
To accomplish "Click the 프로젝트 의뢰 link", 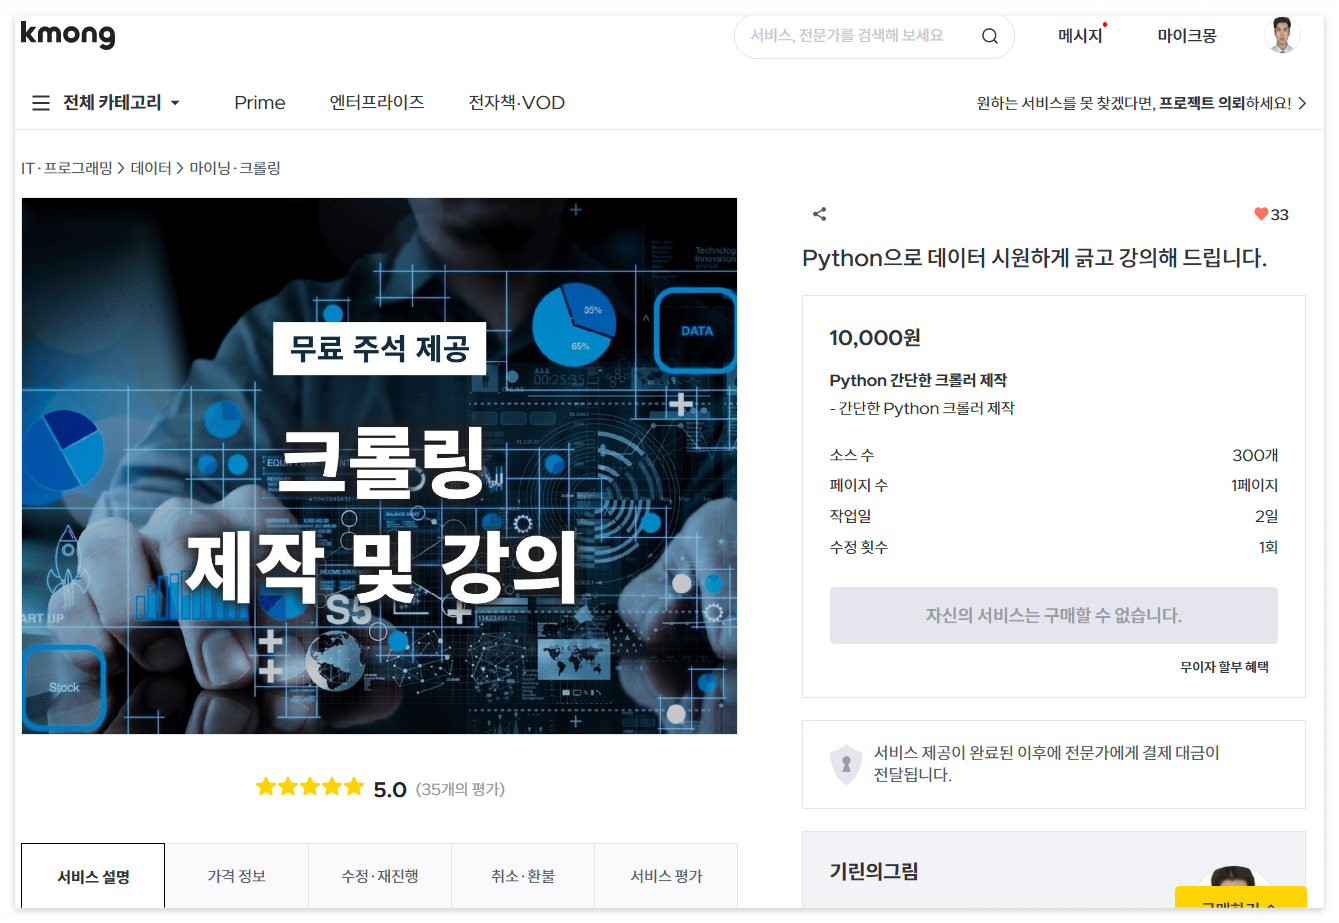I will click(x=1202, y=103).
